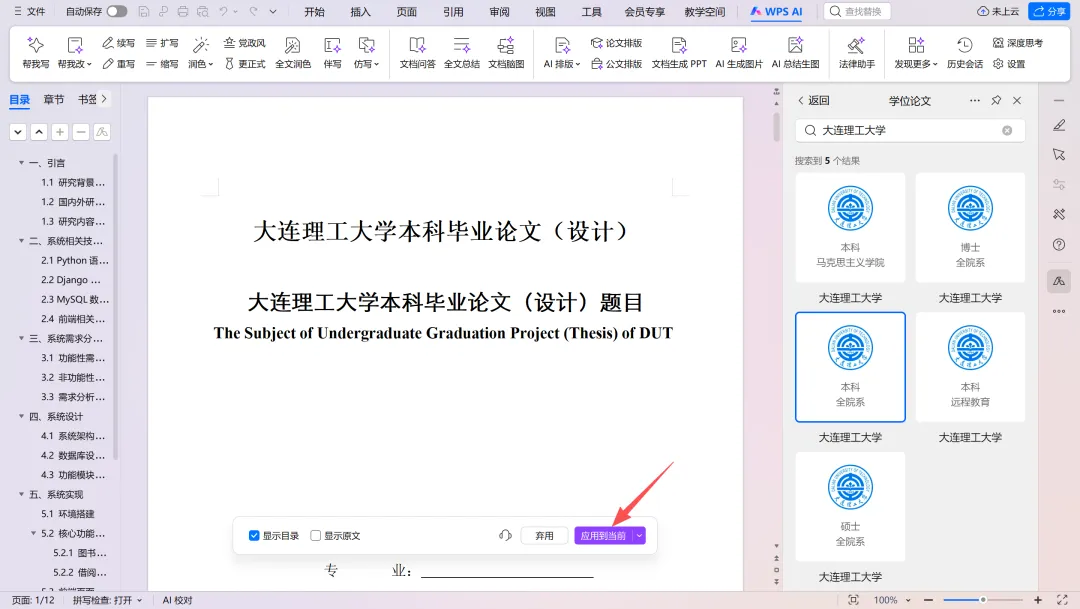Select the 更正式 more-formal tool

pos(245,64)
